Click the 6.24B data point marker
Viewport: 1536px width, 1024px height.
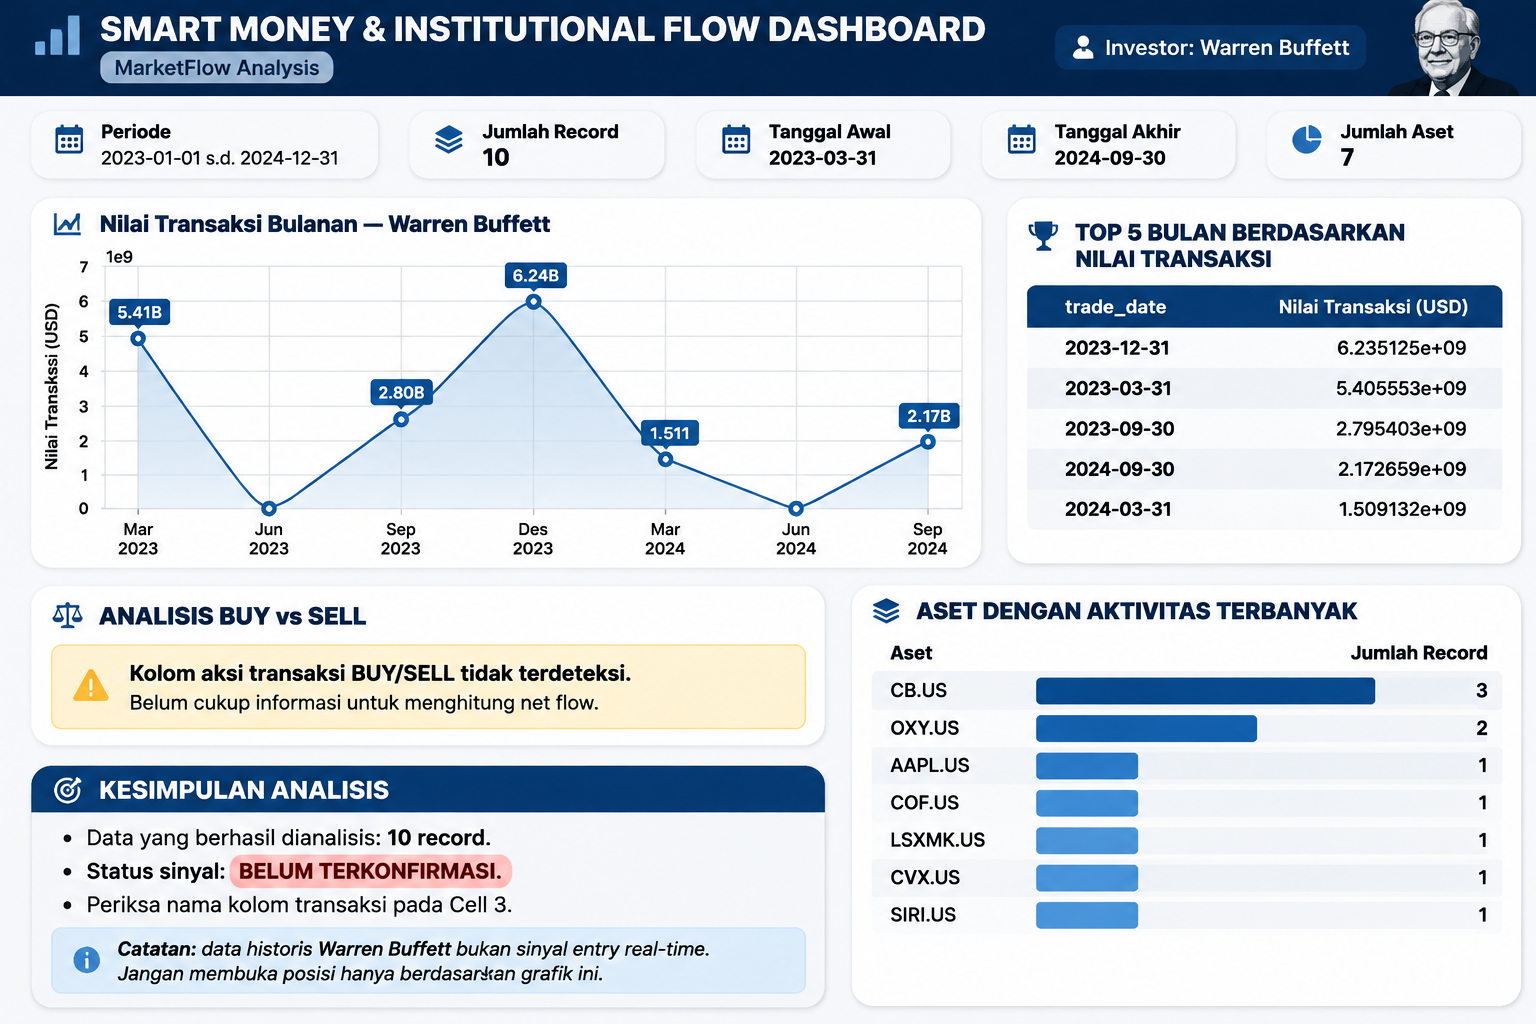534,302
